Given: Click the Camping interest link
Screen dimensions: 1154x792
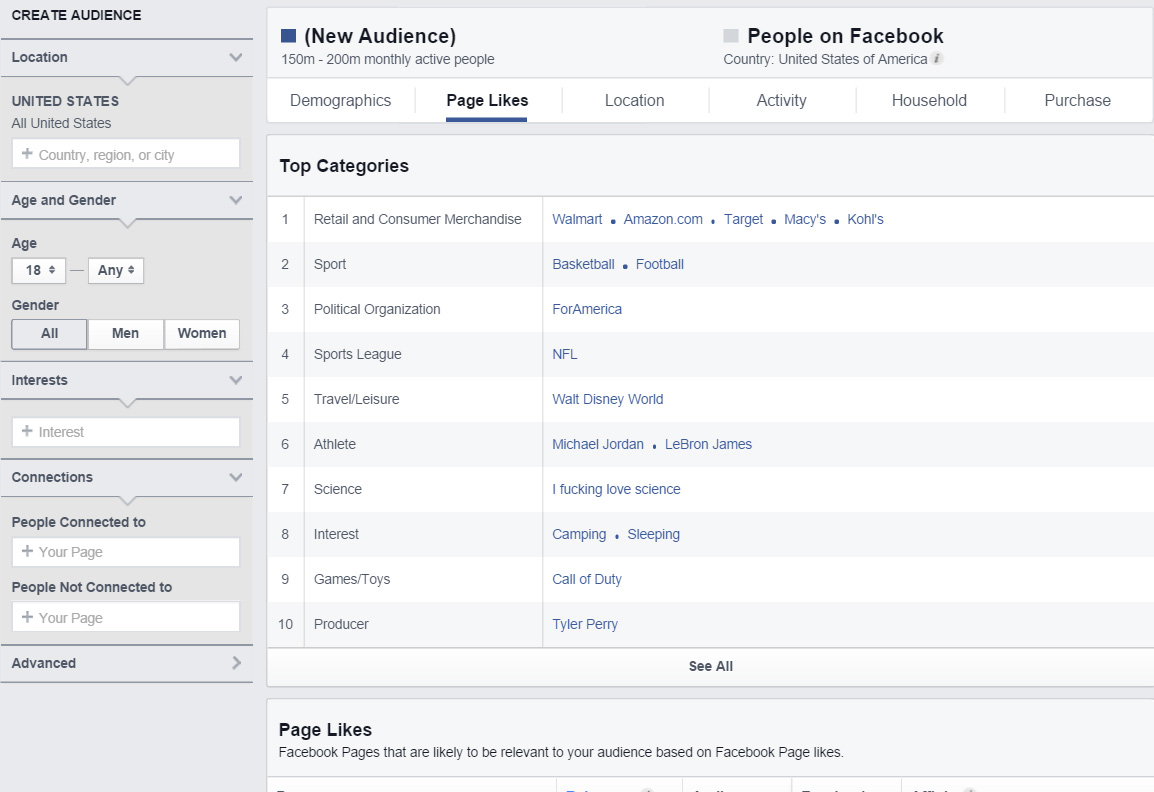Looking at the screenshot, I should [579, 534].
